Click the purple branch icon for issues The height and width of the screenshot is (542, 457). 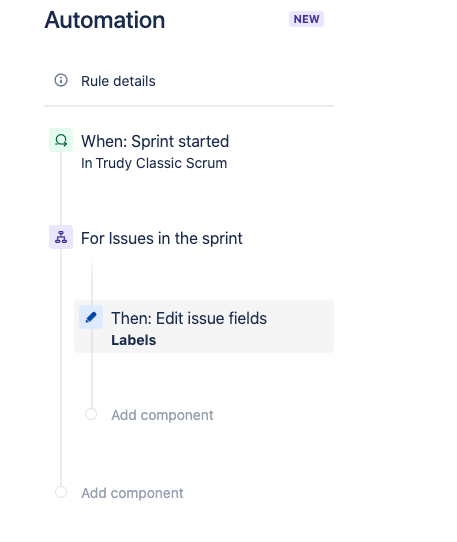pos(61,237)
